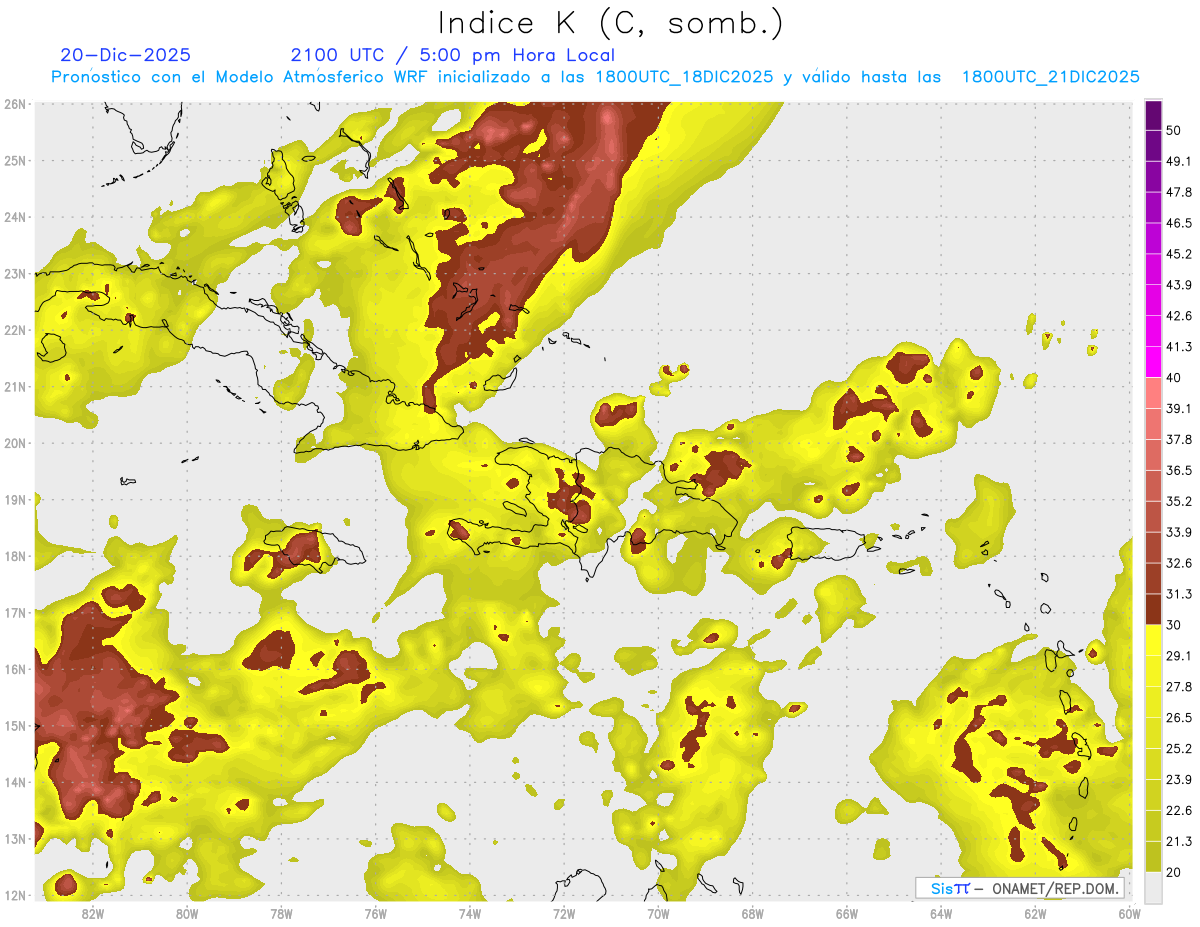Click the colorbar value '49.1'

click(x=1179, y=161)
